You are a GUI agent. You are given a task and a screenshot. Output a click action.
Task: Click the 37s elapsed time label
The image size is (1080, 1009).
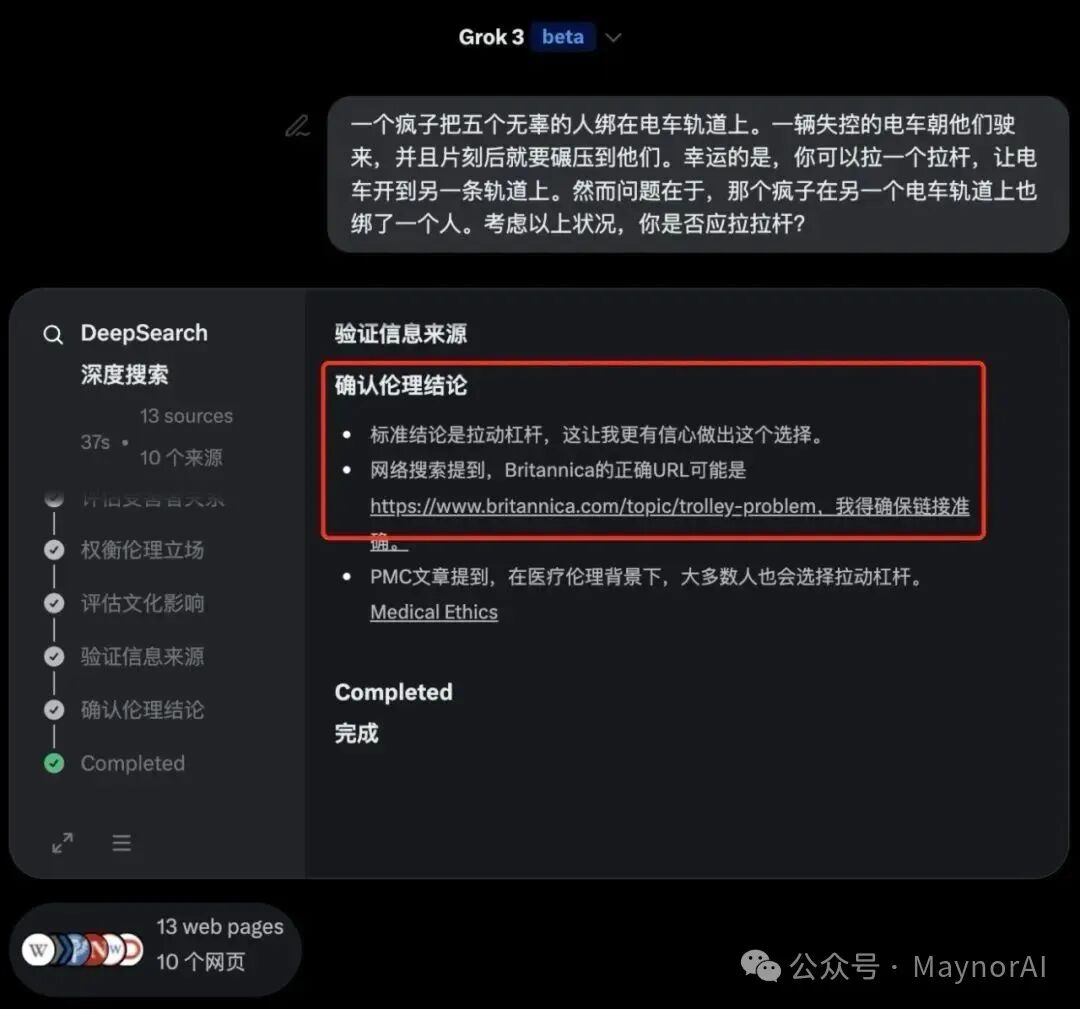pos(95,441)
